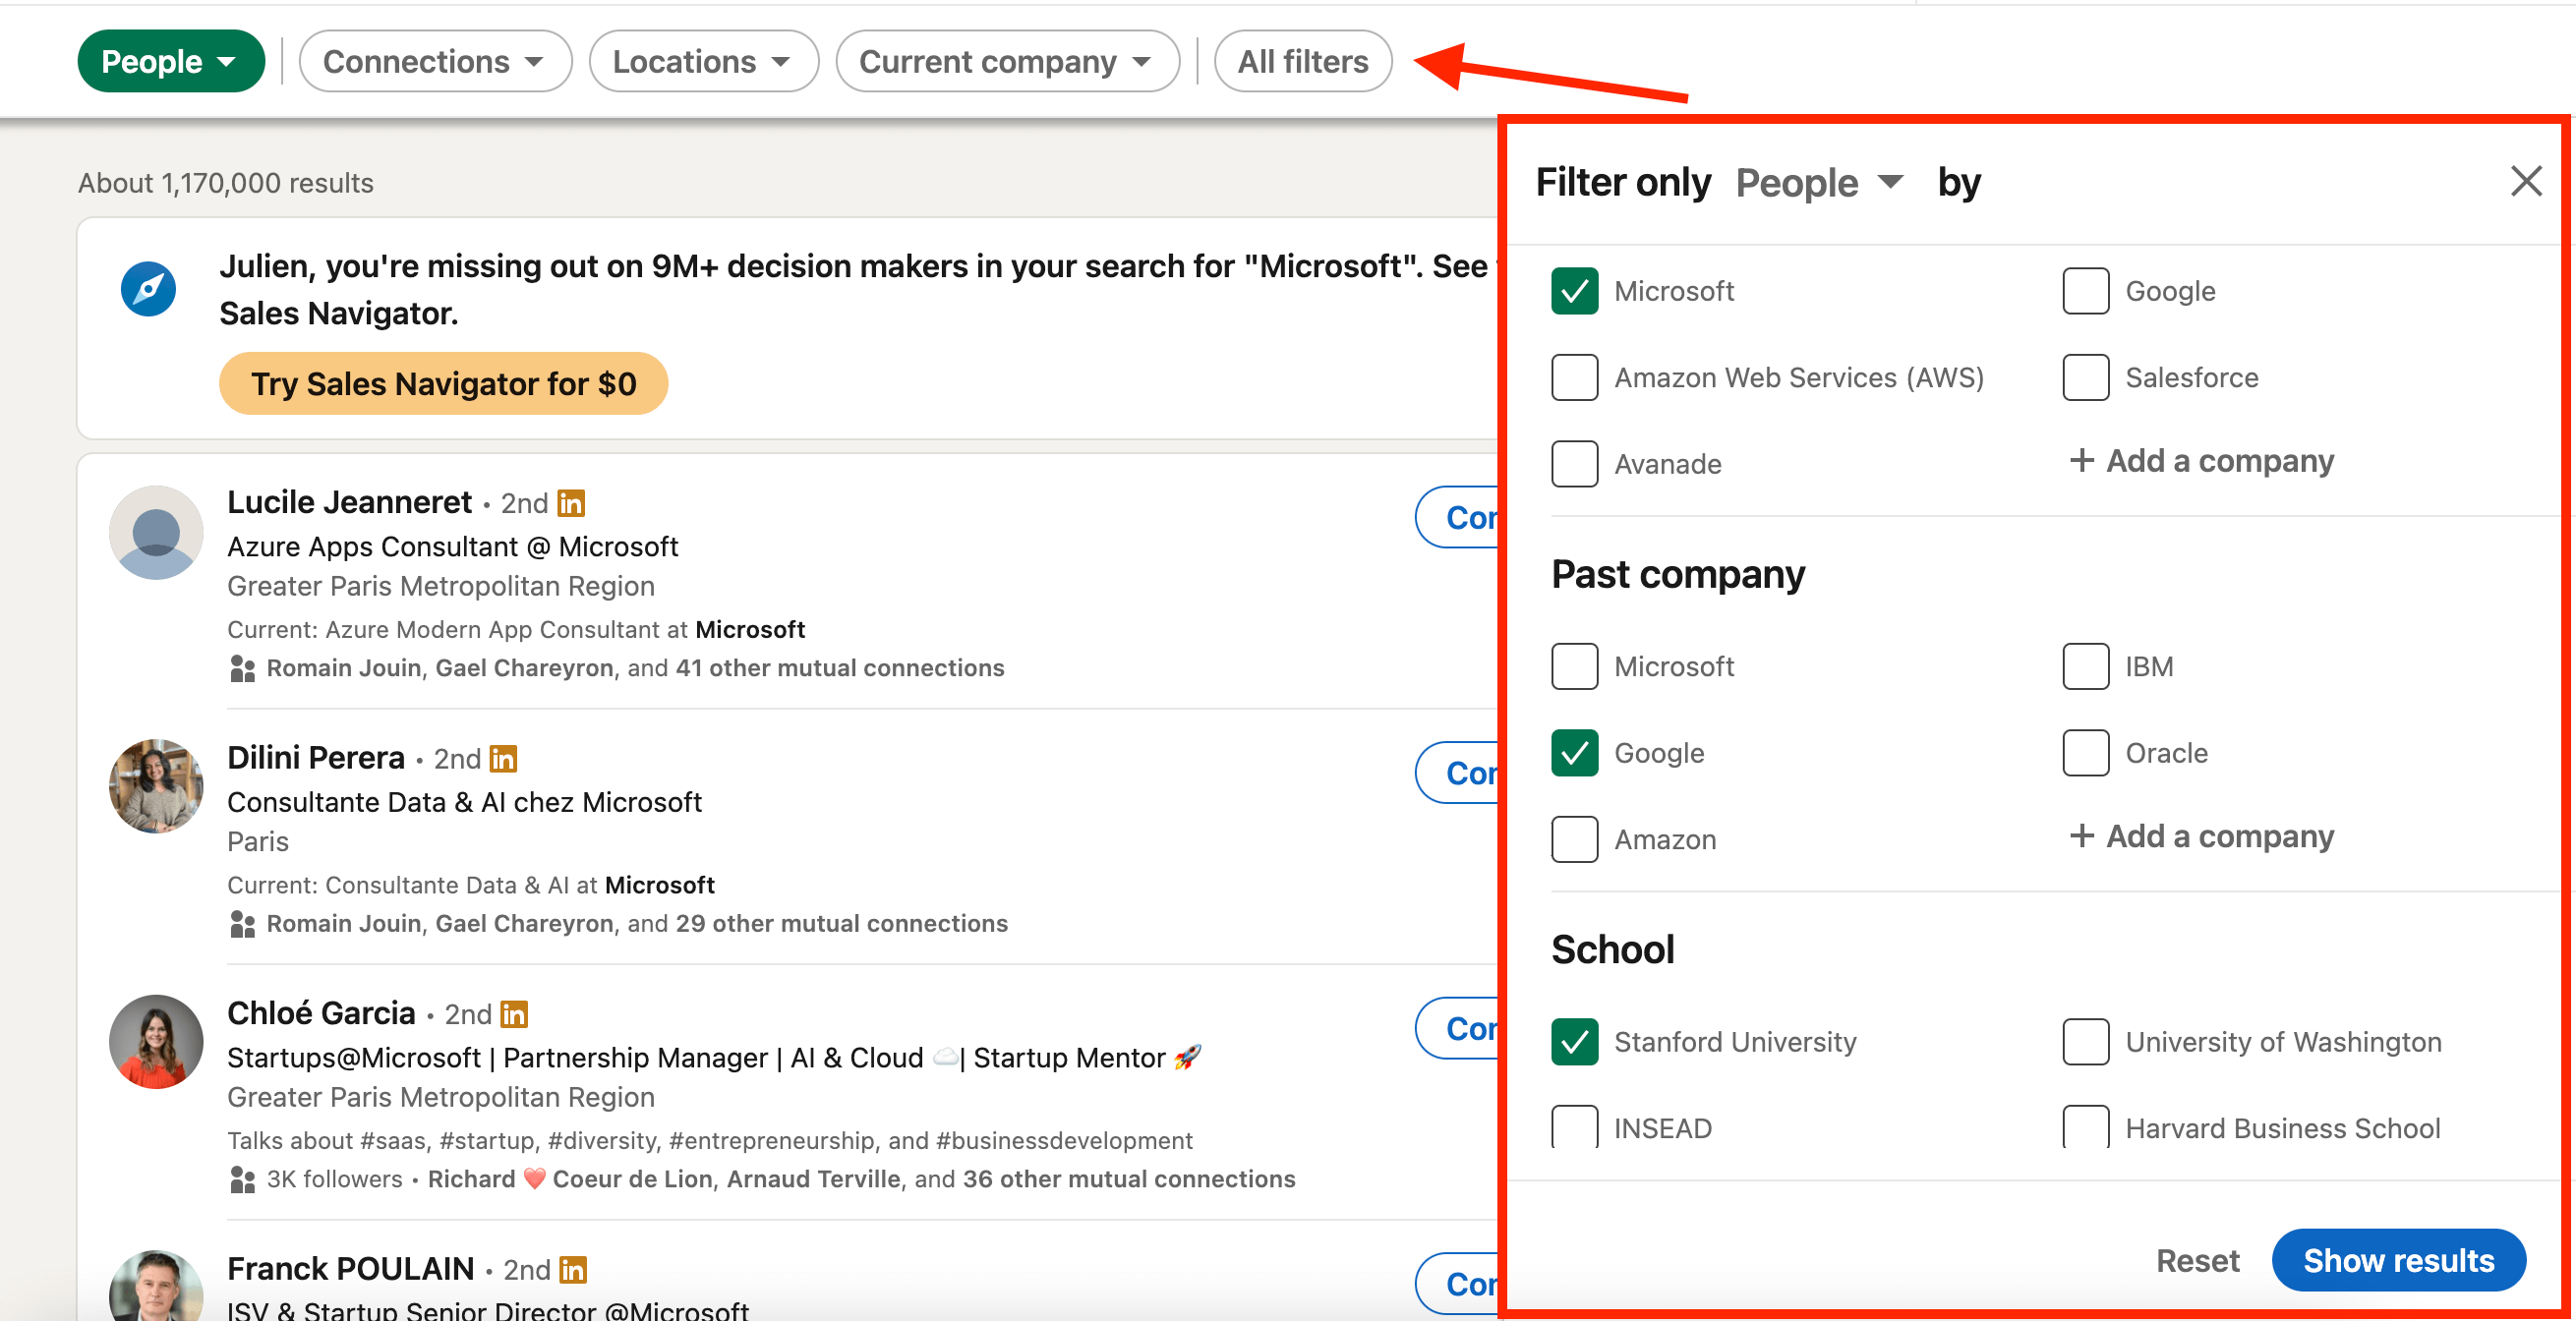Open the People filter dropdown
Viewport: 2576px width, 1321px height.
(171, 61)
